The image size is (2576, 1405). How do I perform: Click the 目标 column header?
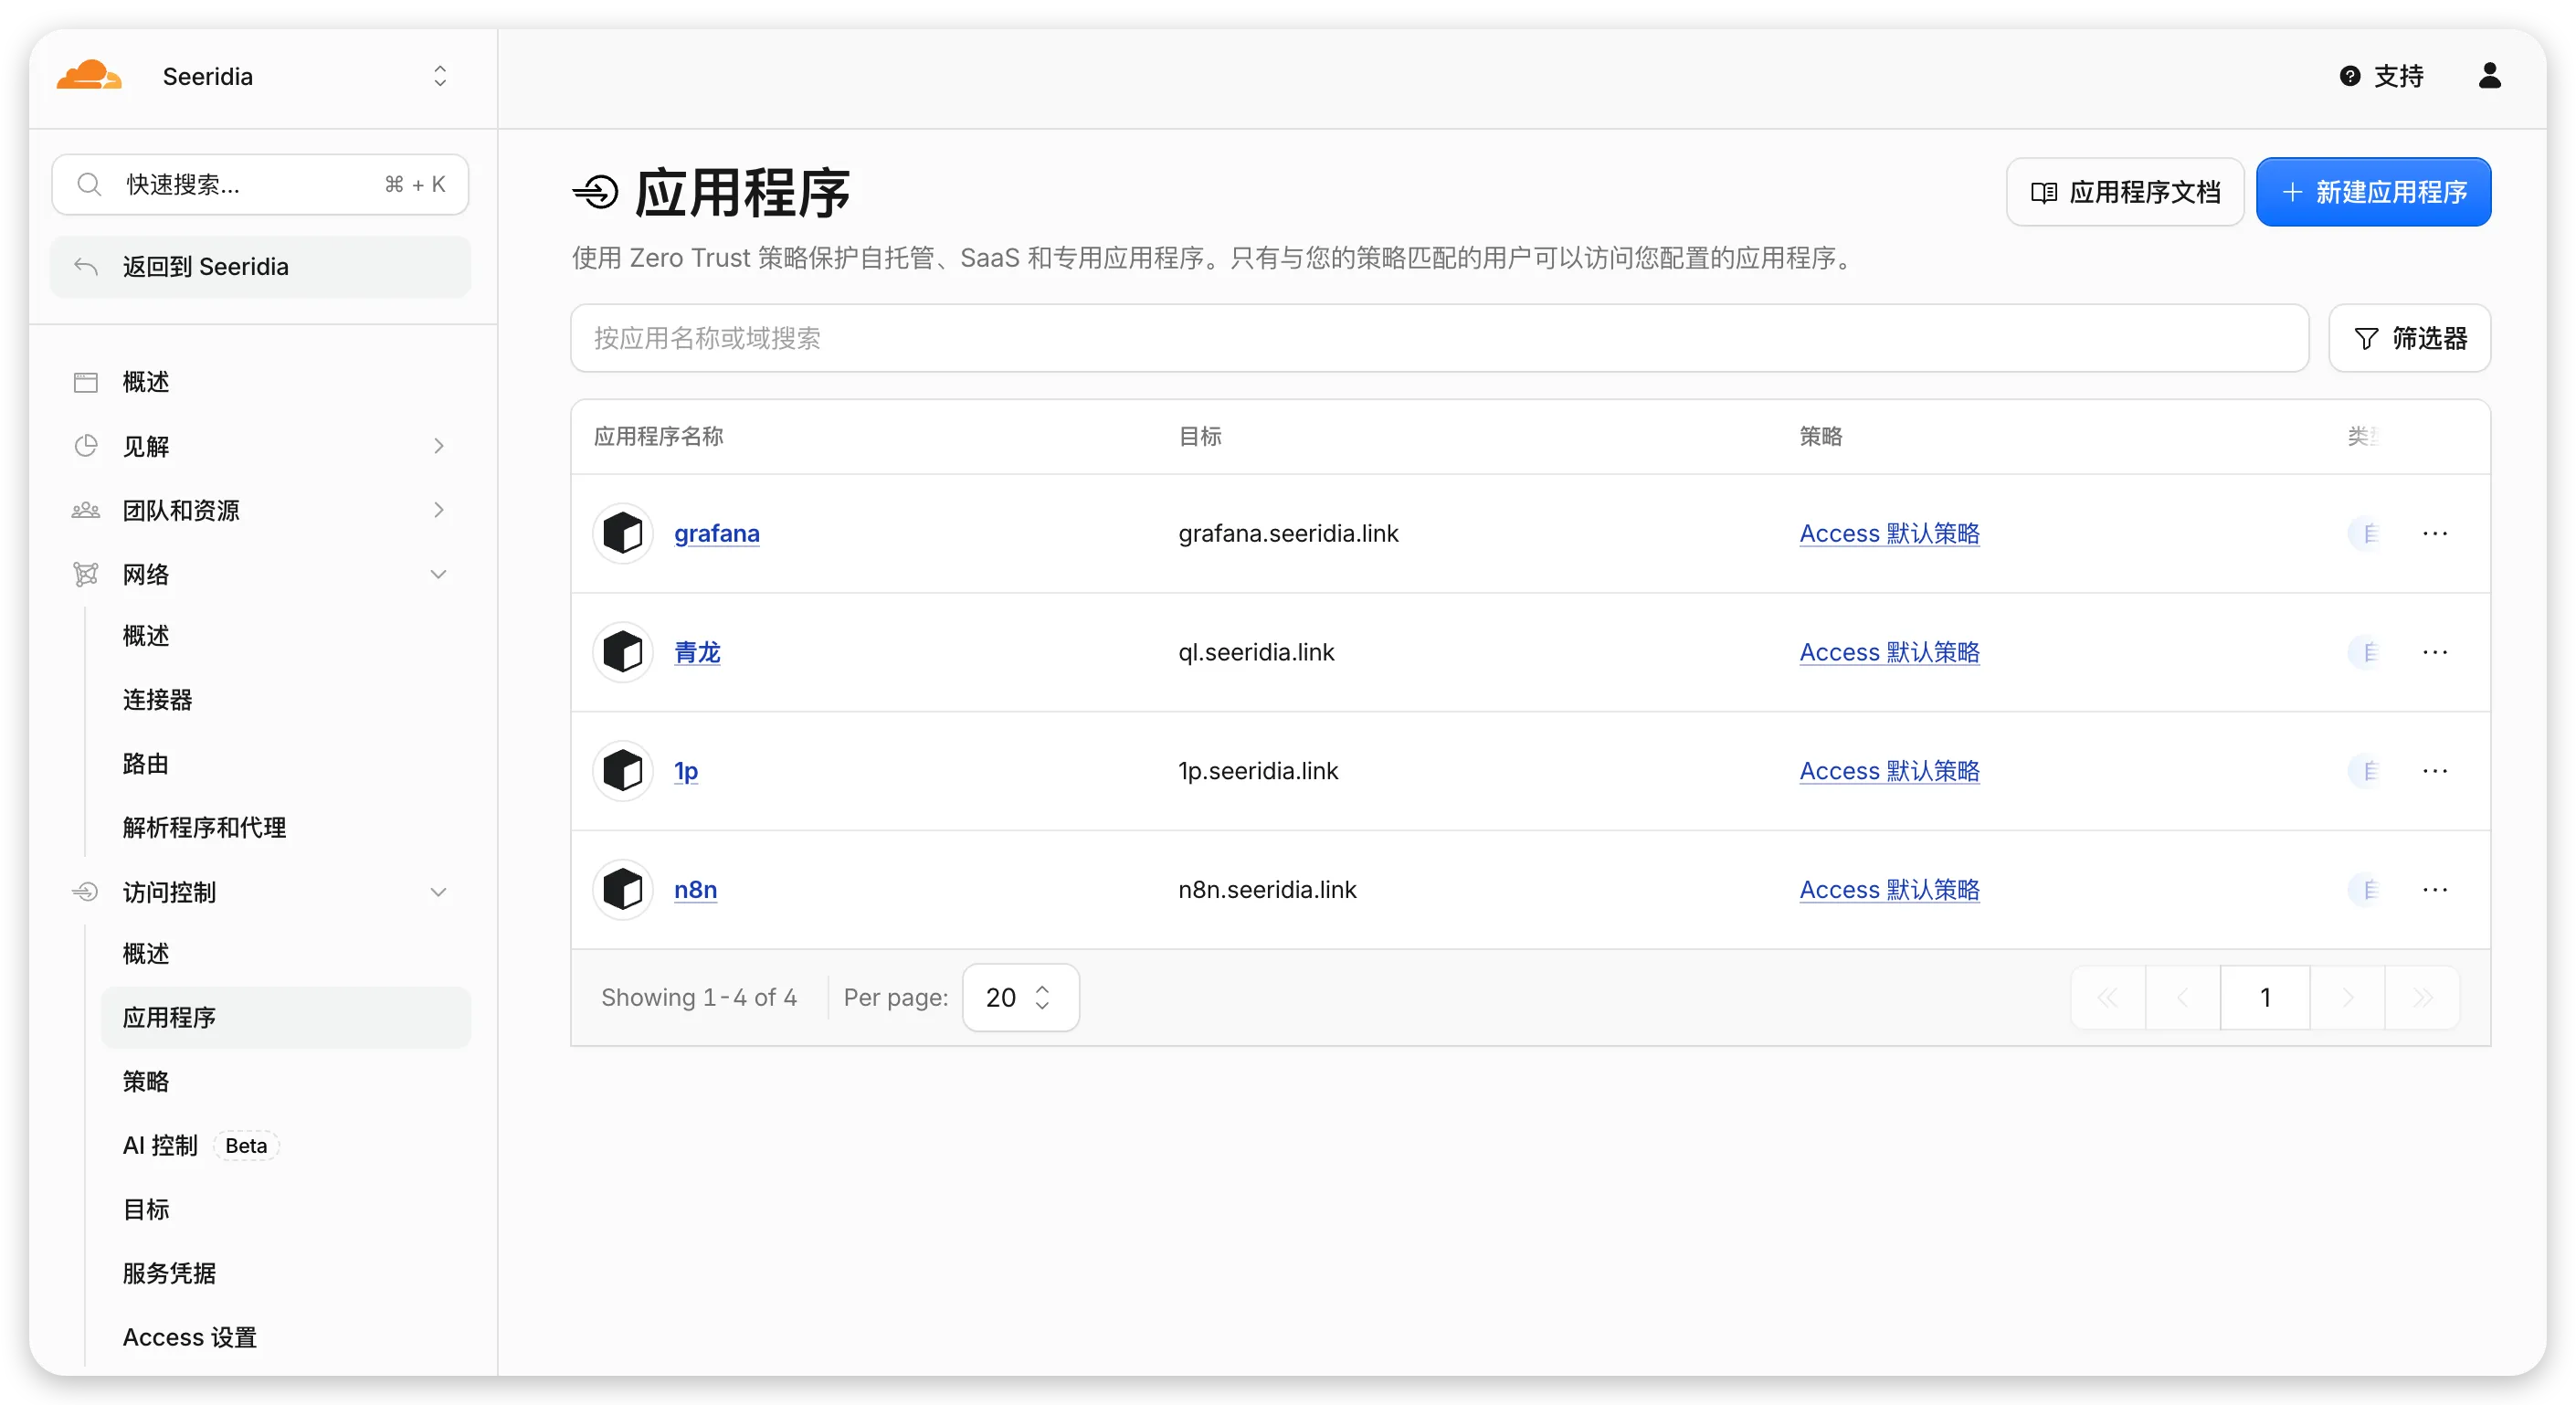click(1200, 436)
